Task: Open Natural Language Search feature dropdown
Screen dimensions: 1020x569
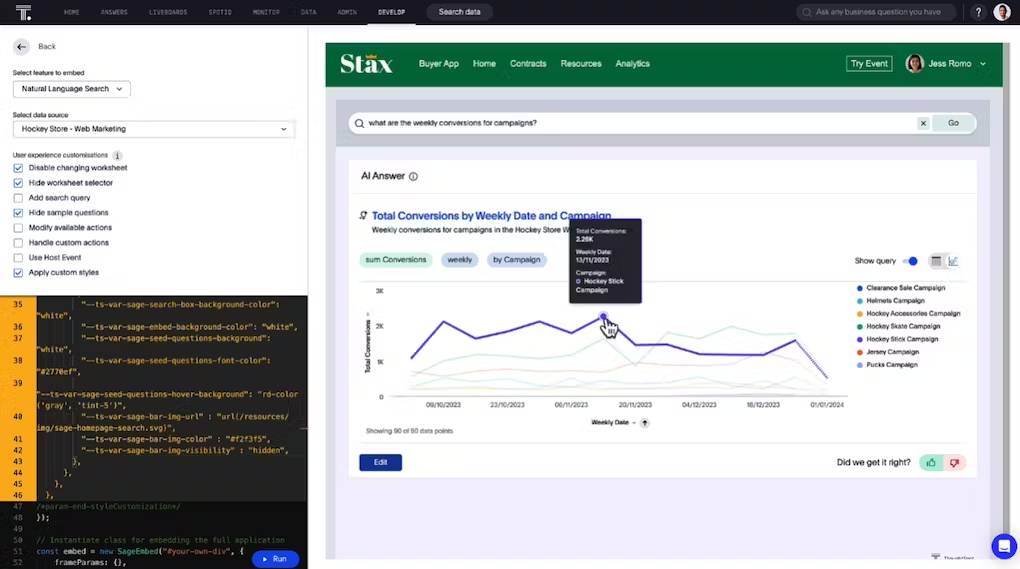Action: (x=72, y=88)
